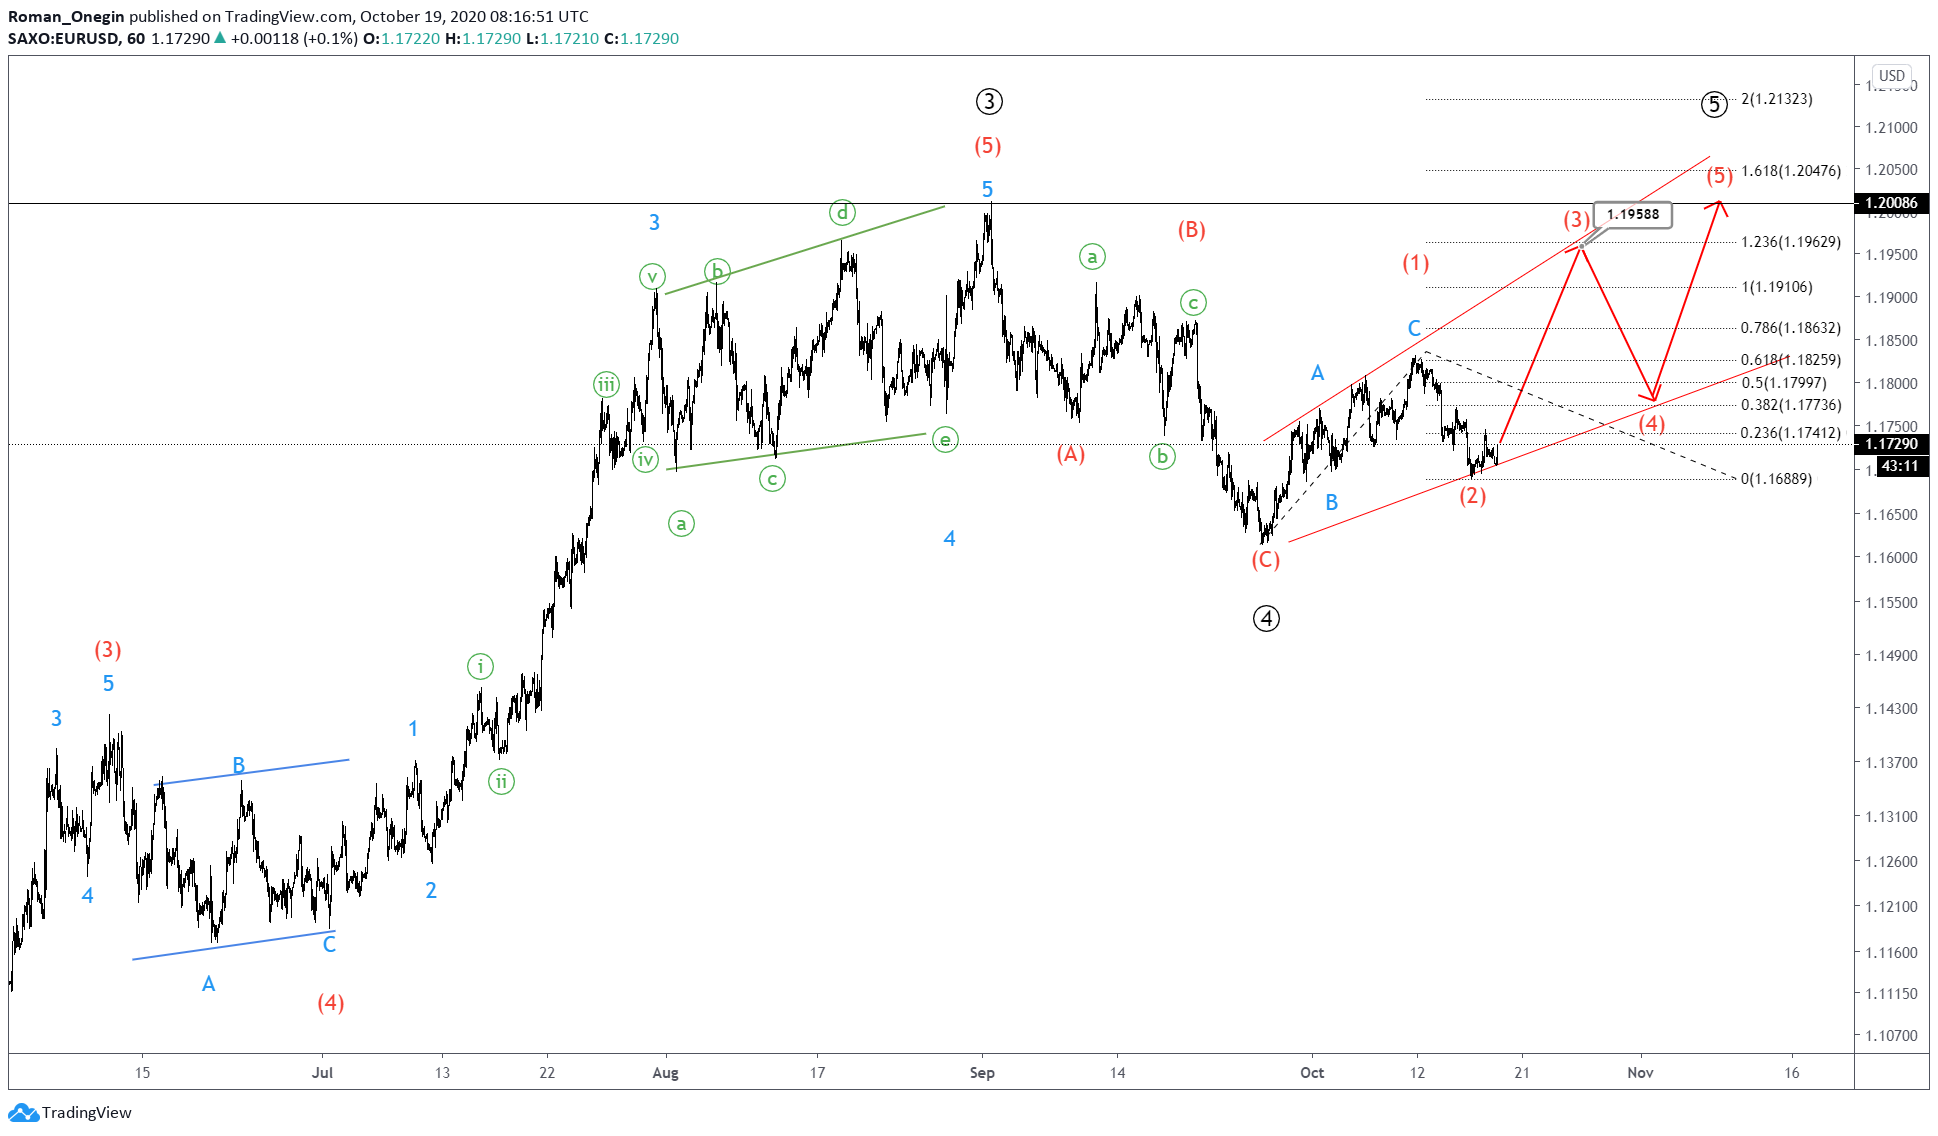
Task: Select the 0(1.16889) Fibonacci level label
Action: click(x=1776, y=479)
